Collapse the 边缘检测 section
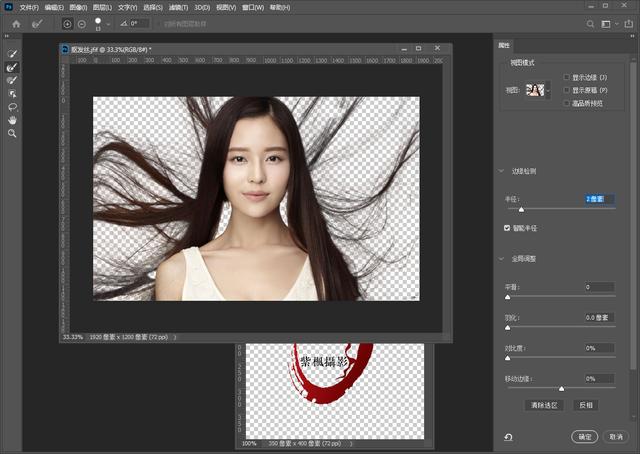This screenshot has width=640, height=454. 502,171
